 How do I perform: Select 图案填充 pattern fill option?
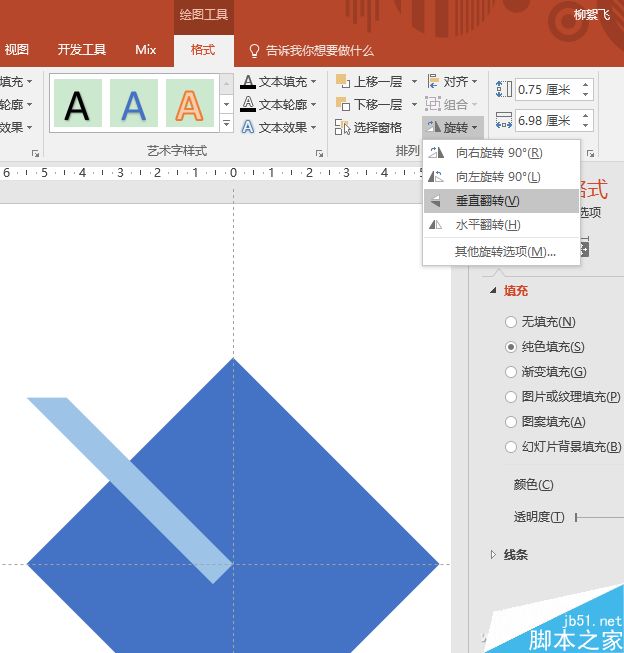click(511, 422)
